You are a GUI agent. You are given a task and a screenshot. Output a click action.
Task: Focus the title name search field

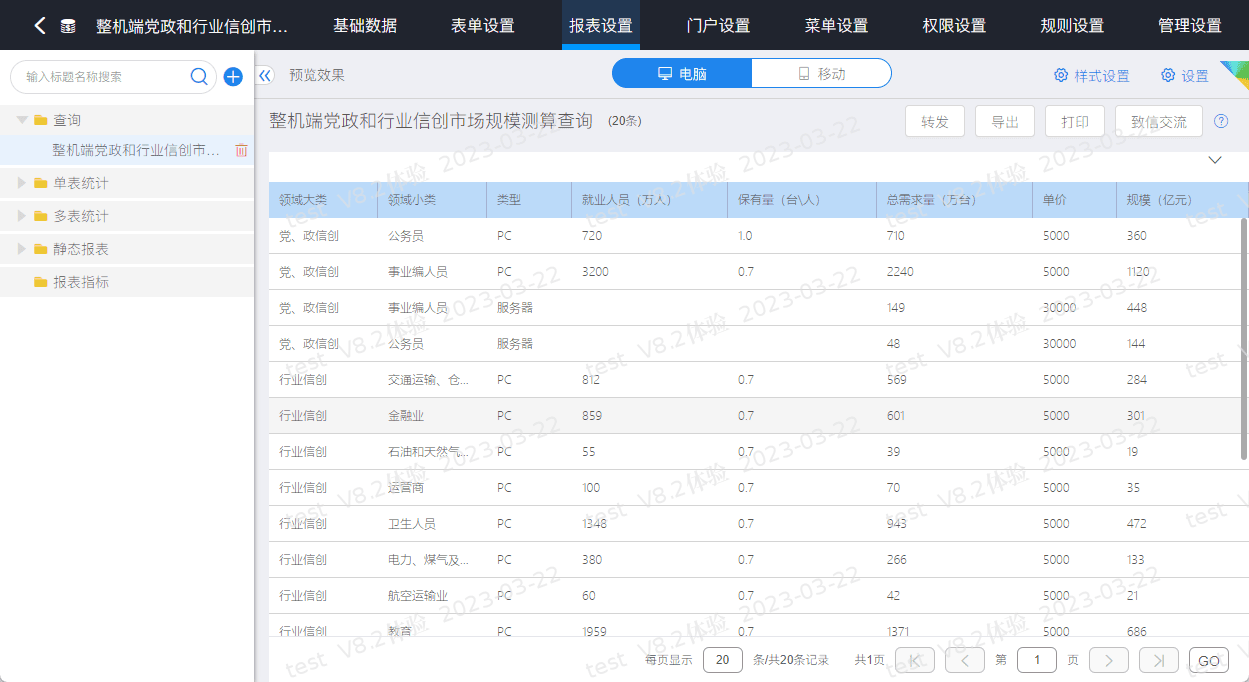[x=105, y=76]
